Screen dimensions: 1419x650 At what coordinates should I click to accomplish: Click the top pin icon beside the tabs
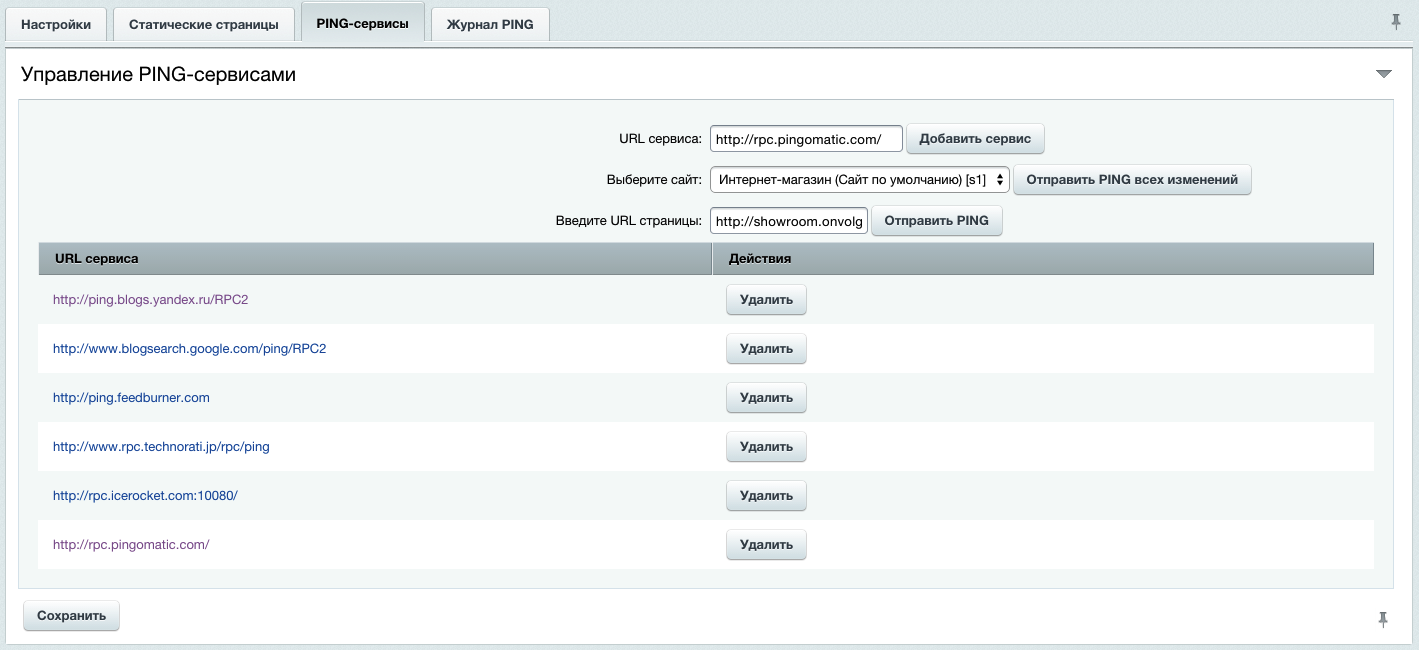coord(1396,22)
